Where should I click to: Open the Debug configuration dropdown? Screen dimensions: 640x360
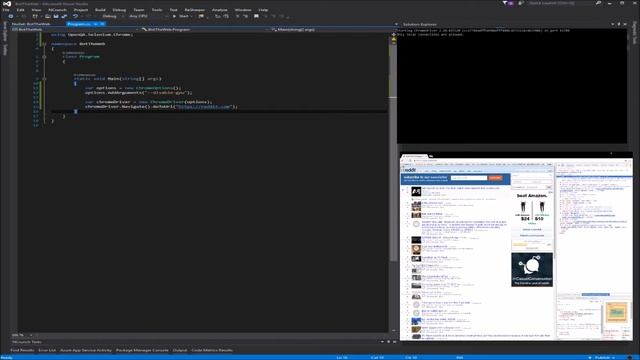click(112, 16)
